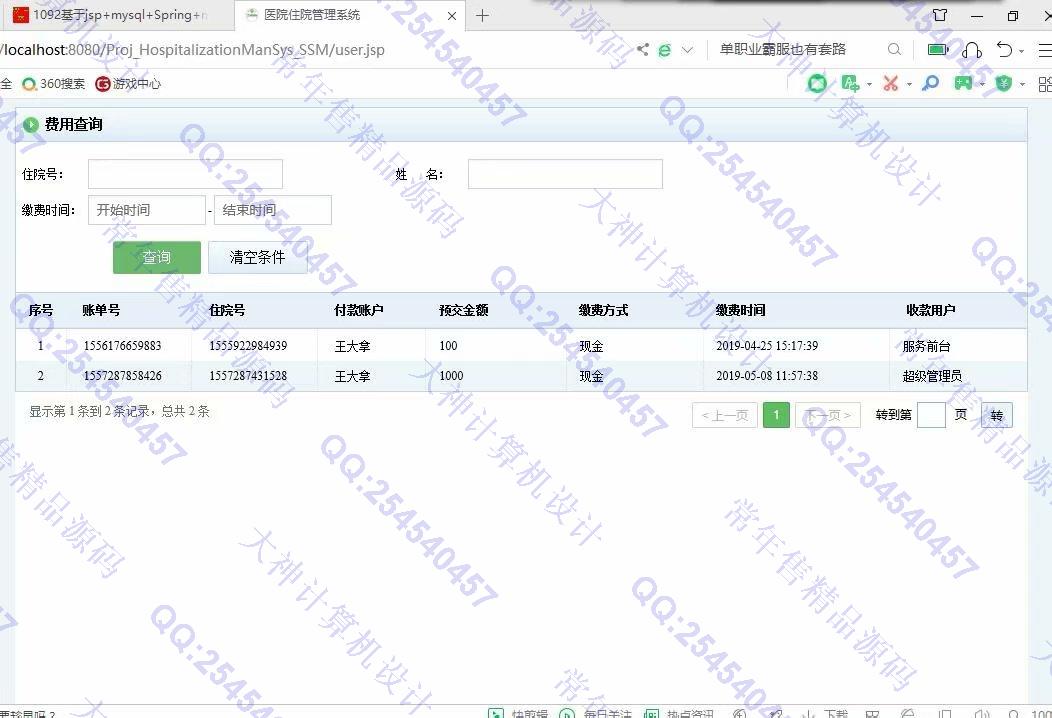
Task: Click the zoom magnifier in status bar
Action: pos(1014,714)
